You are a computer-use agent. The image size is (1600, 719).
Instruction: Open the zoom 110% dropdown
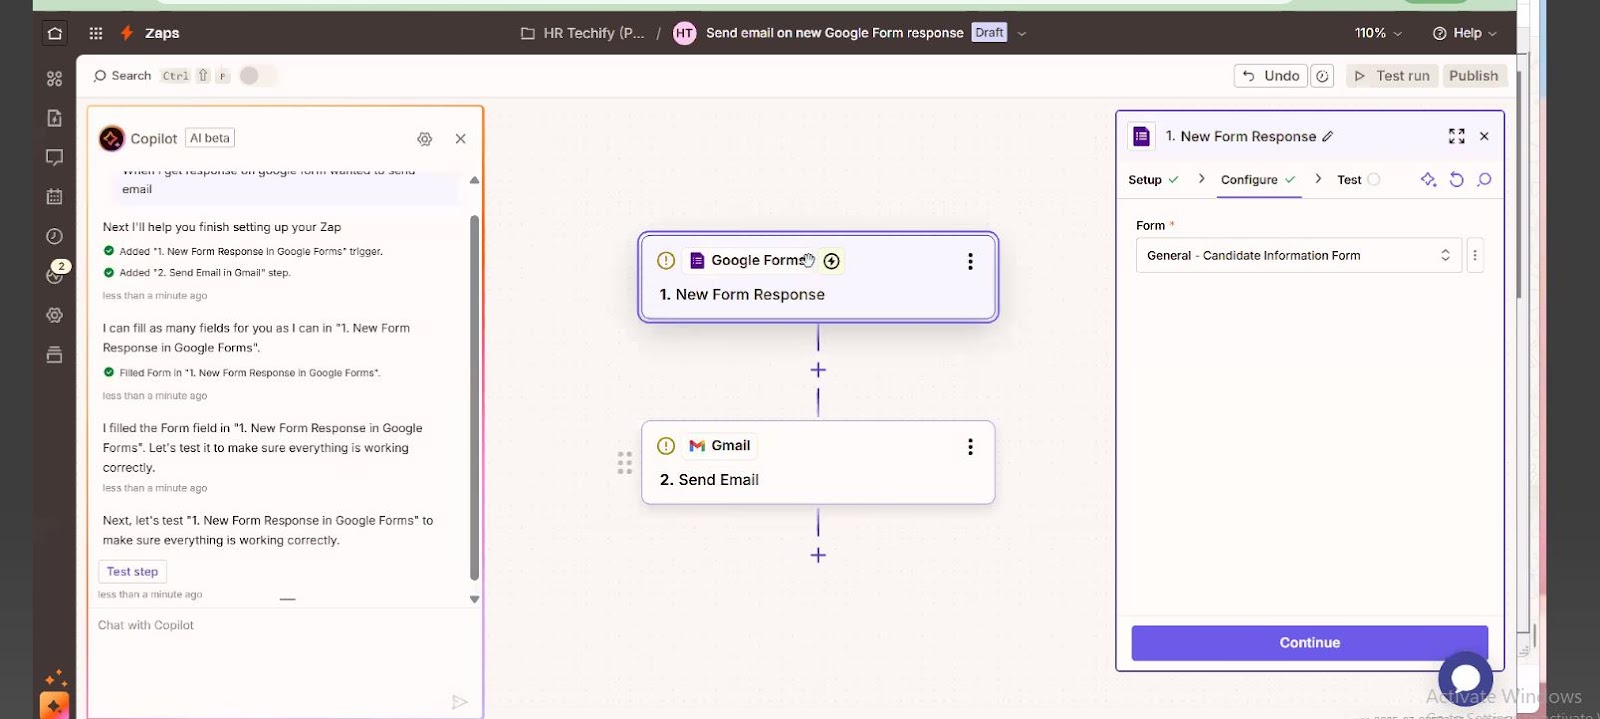tap(1378, 33)
